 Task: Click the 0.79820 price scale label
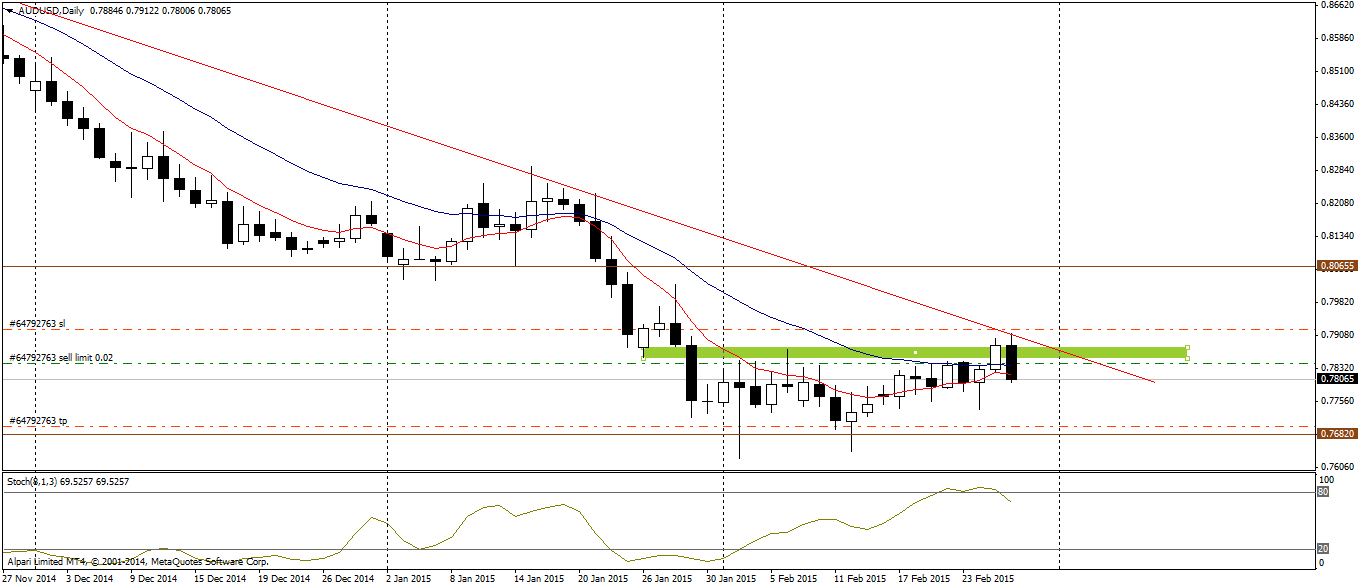[x=1337, y=301]
